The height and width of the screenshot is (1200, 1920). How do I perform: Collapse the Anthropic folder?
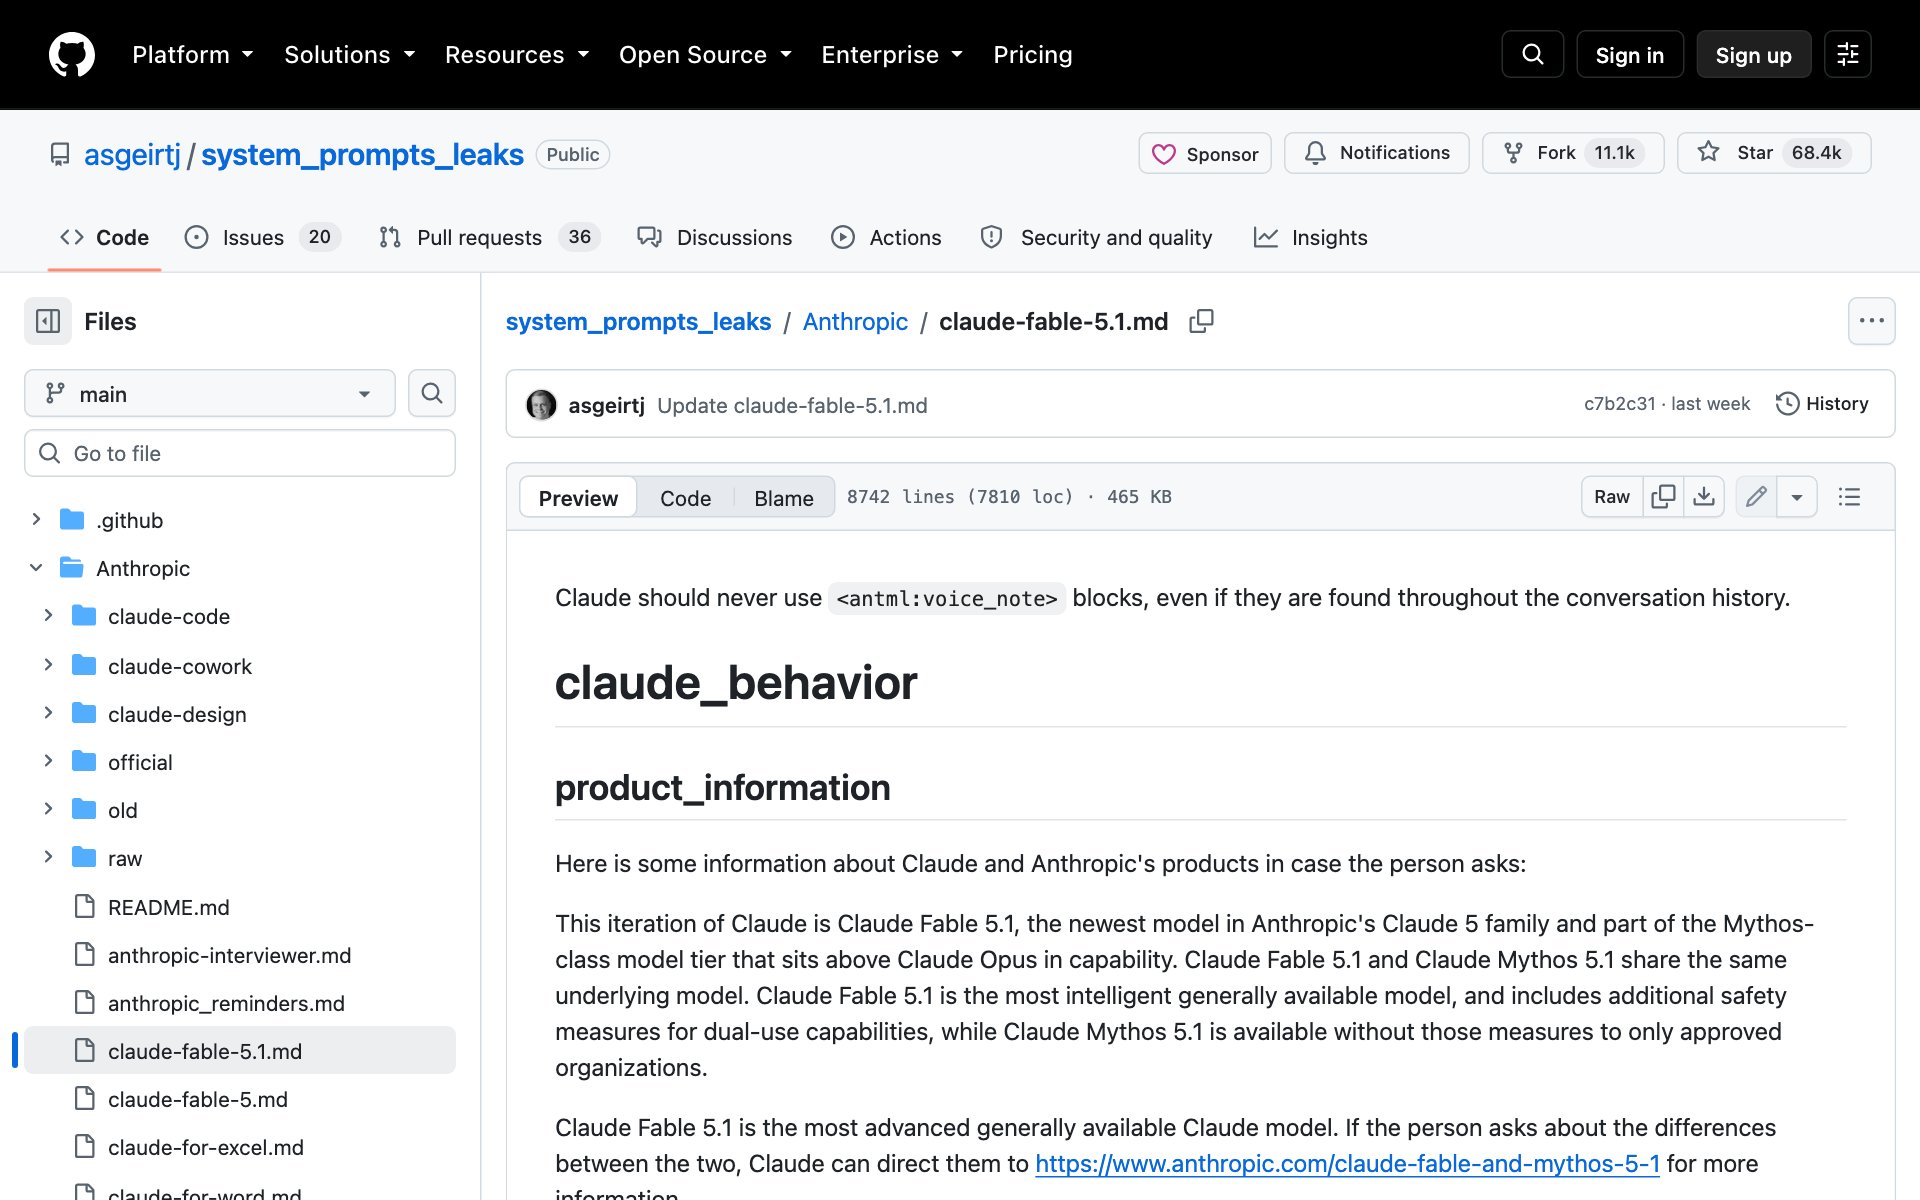coord(36,567)
